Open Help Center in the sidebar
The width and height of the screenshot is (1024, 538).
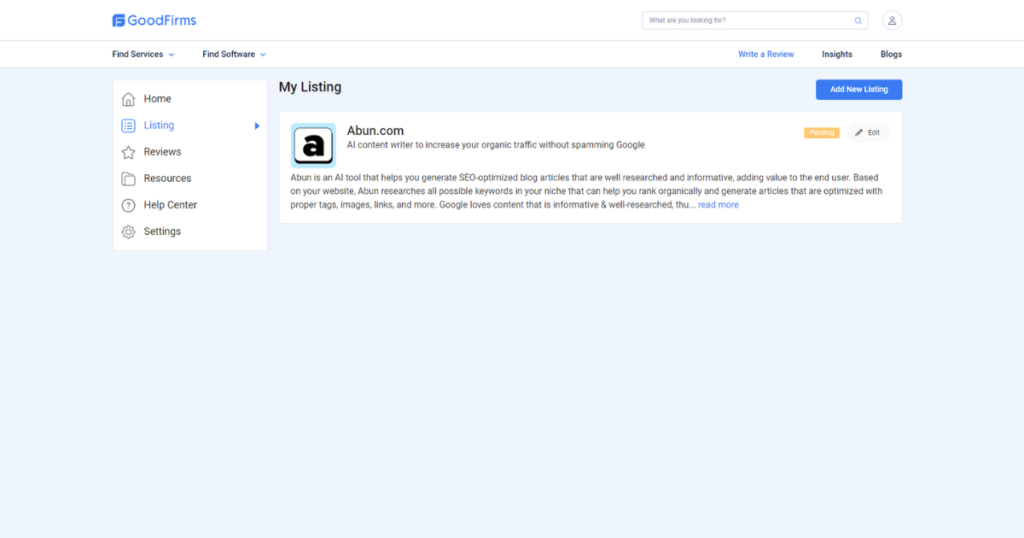pos(170,204)
